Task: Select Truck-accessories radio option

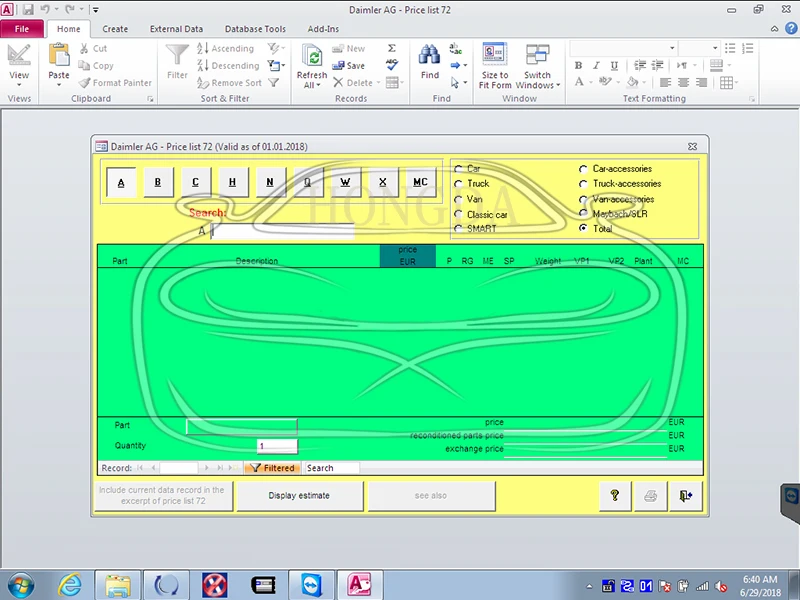Action: 583,184
